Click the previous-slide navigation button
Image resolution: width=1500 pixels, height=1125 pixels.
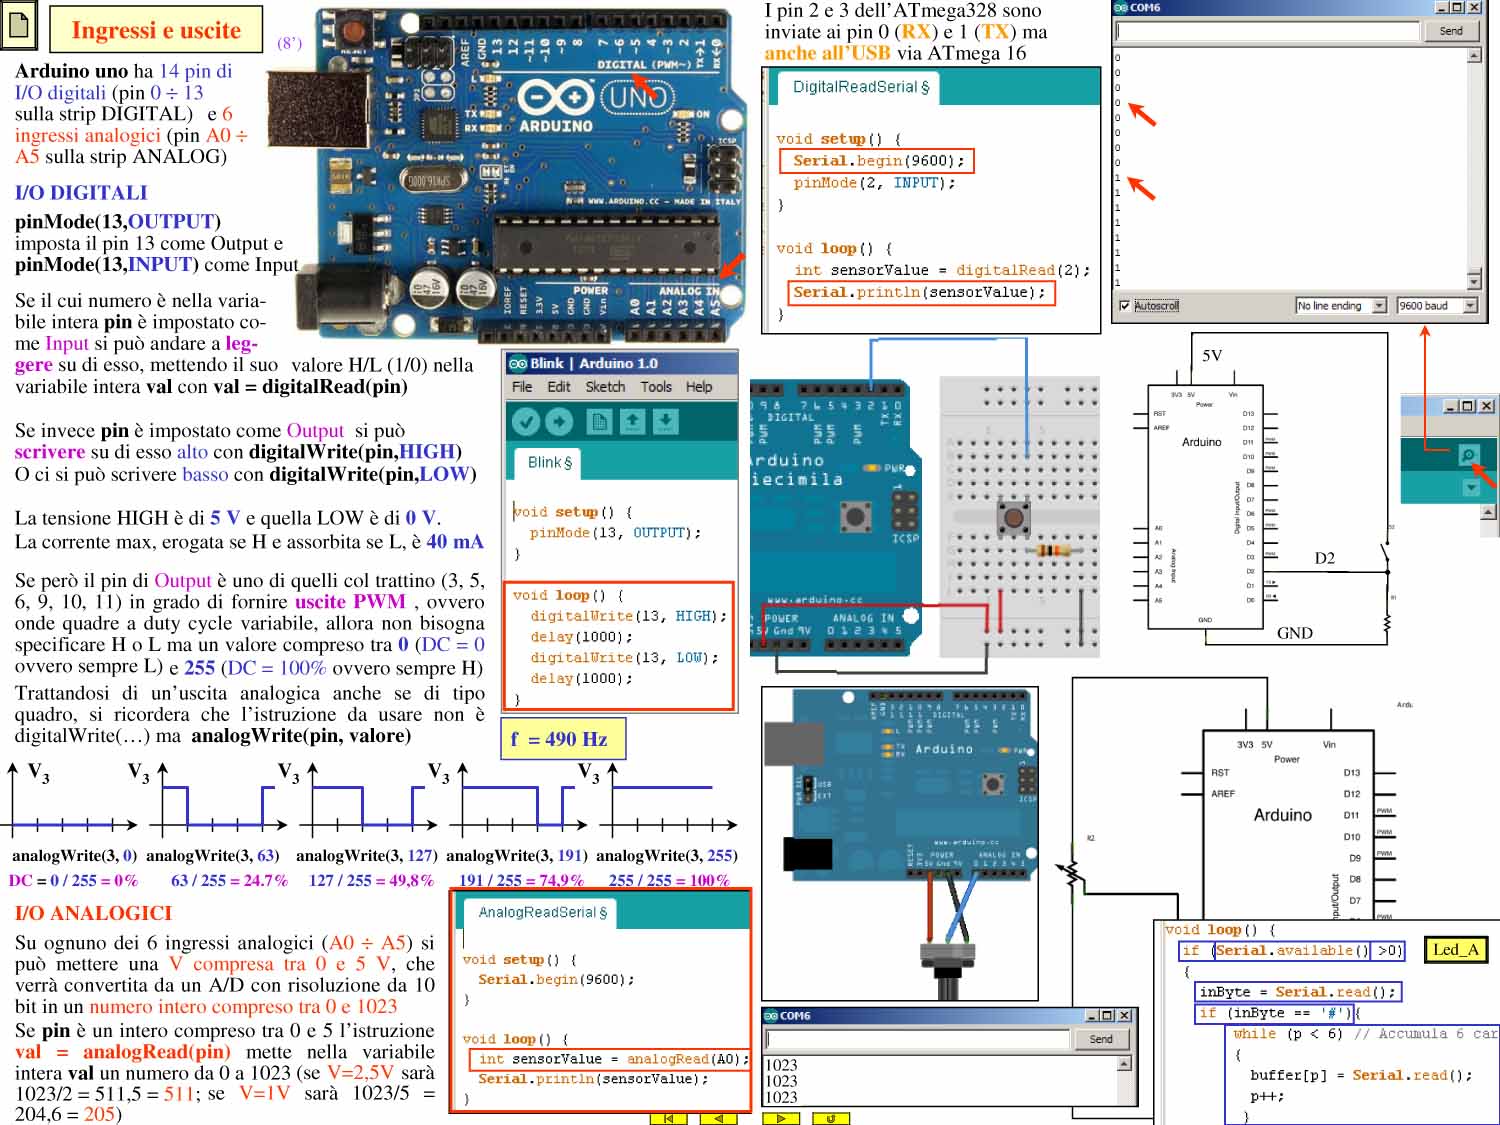[x=719, y=1118]
